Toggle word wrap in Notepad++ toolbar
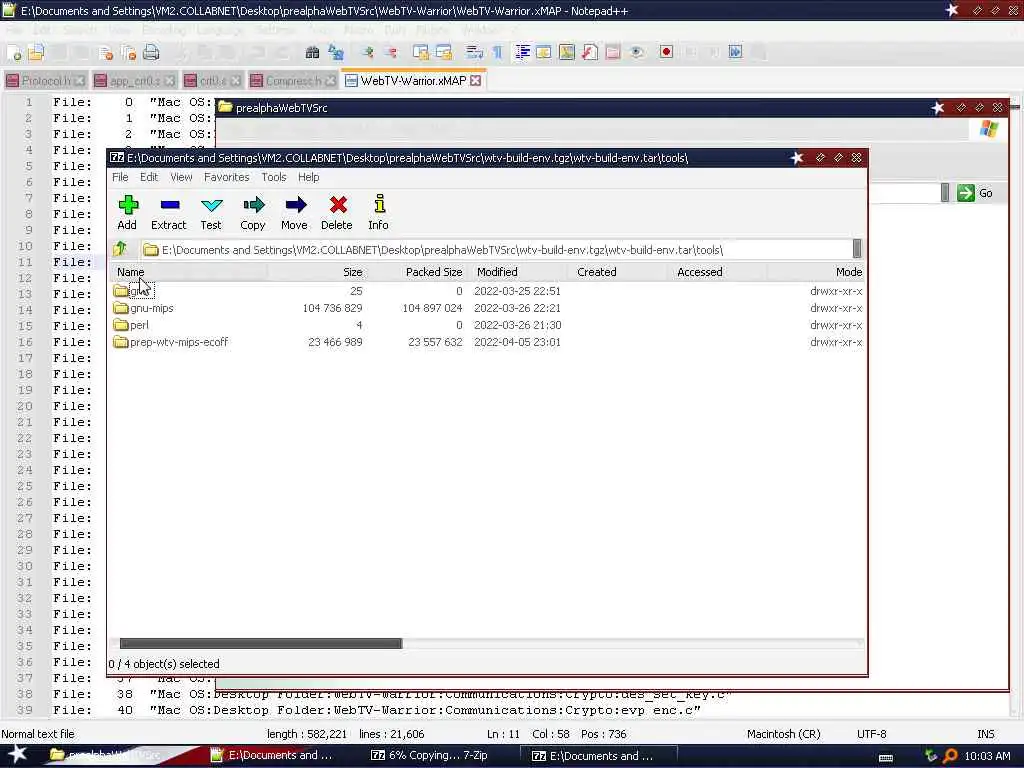 [x=475, y=52]
